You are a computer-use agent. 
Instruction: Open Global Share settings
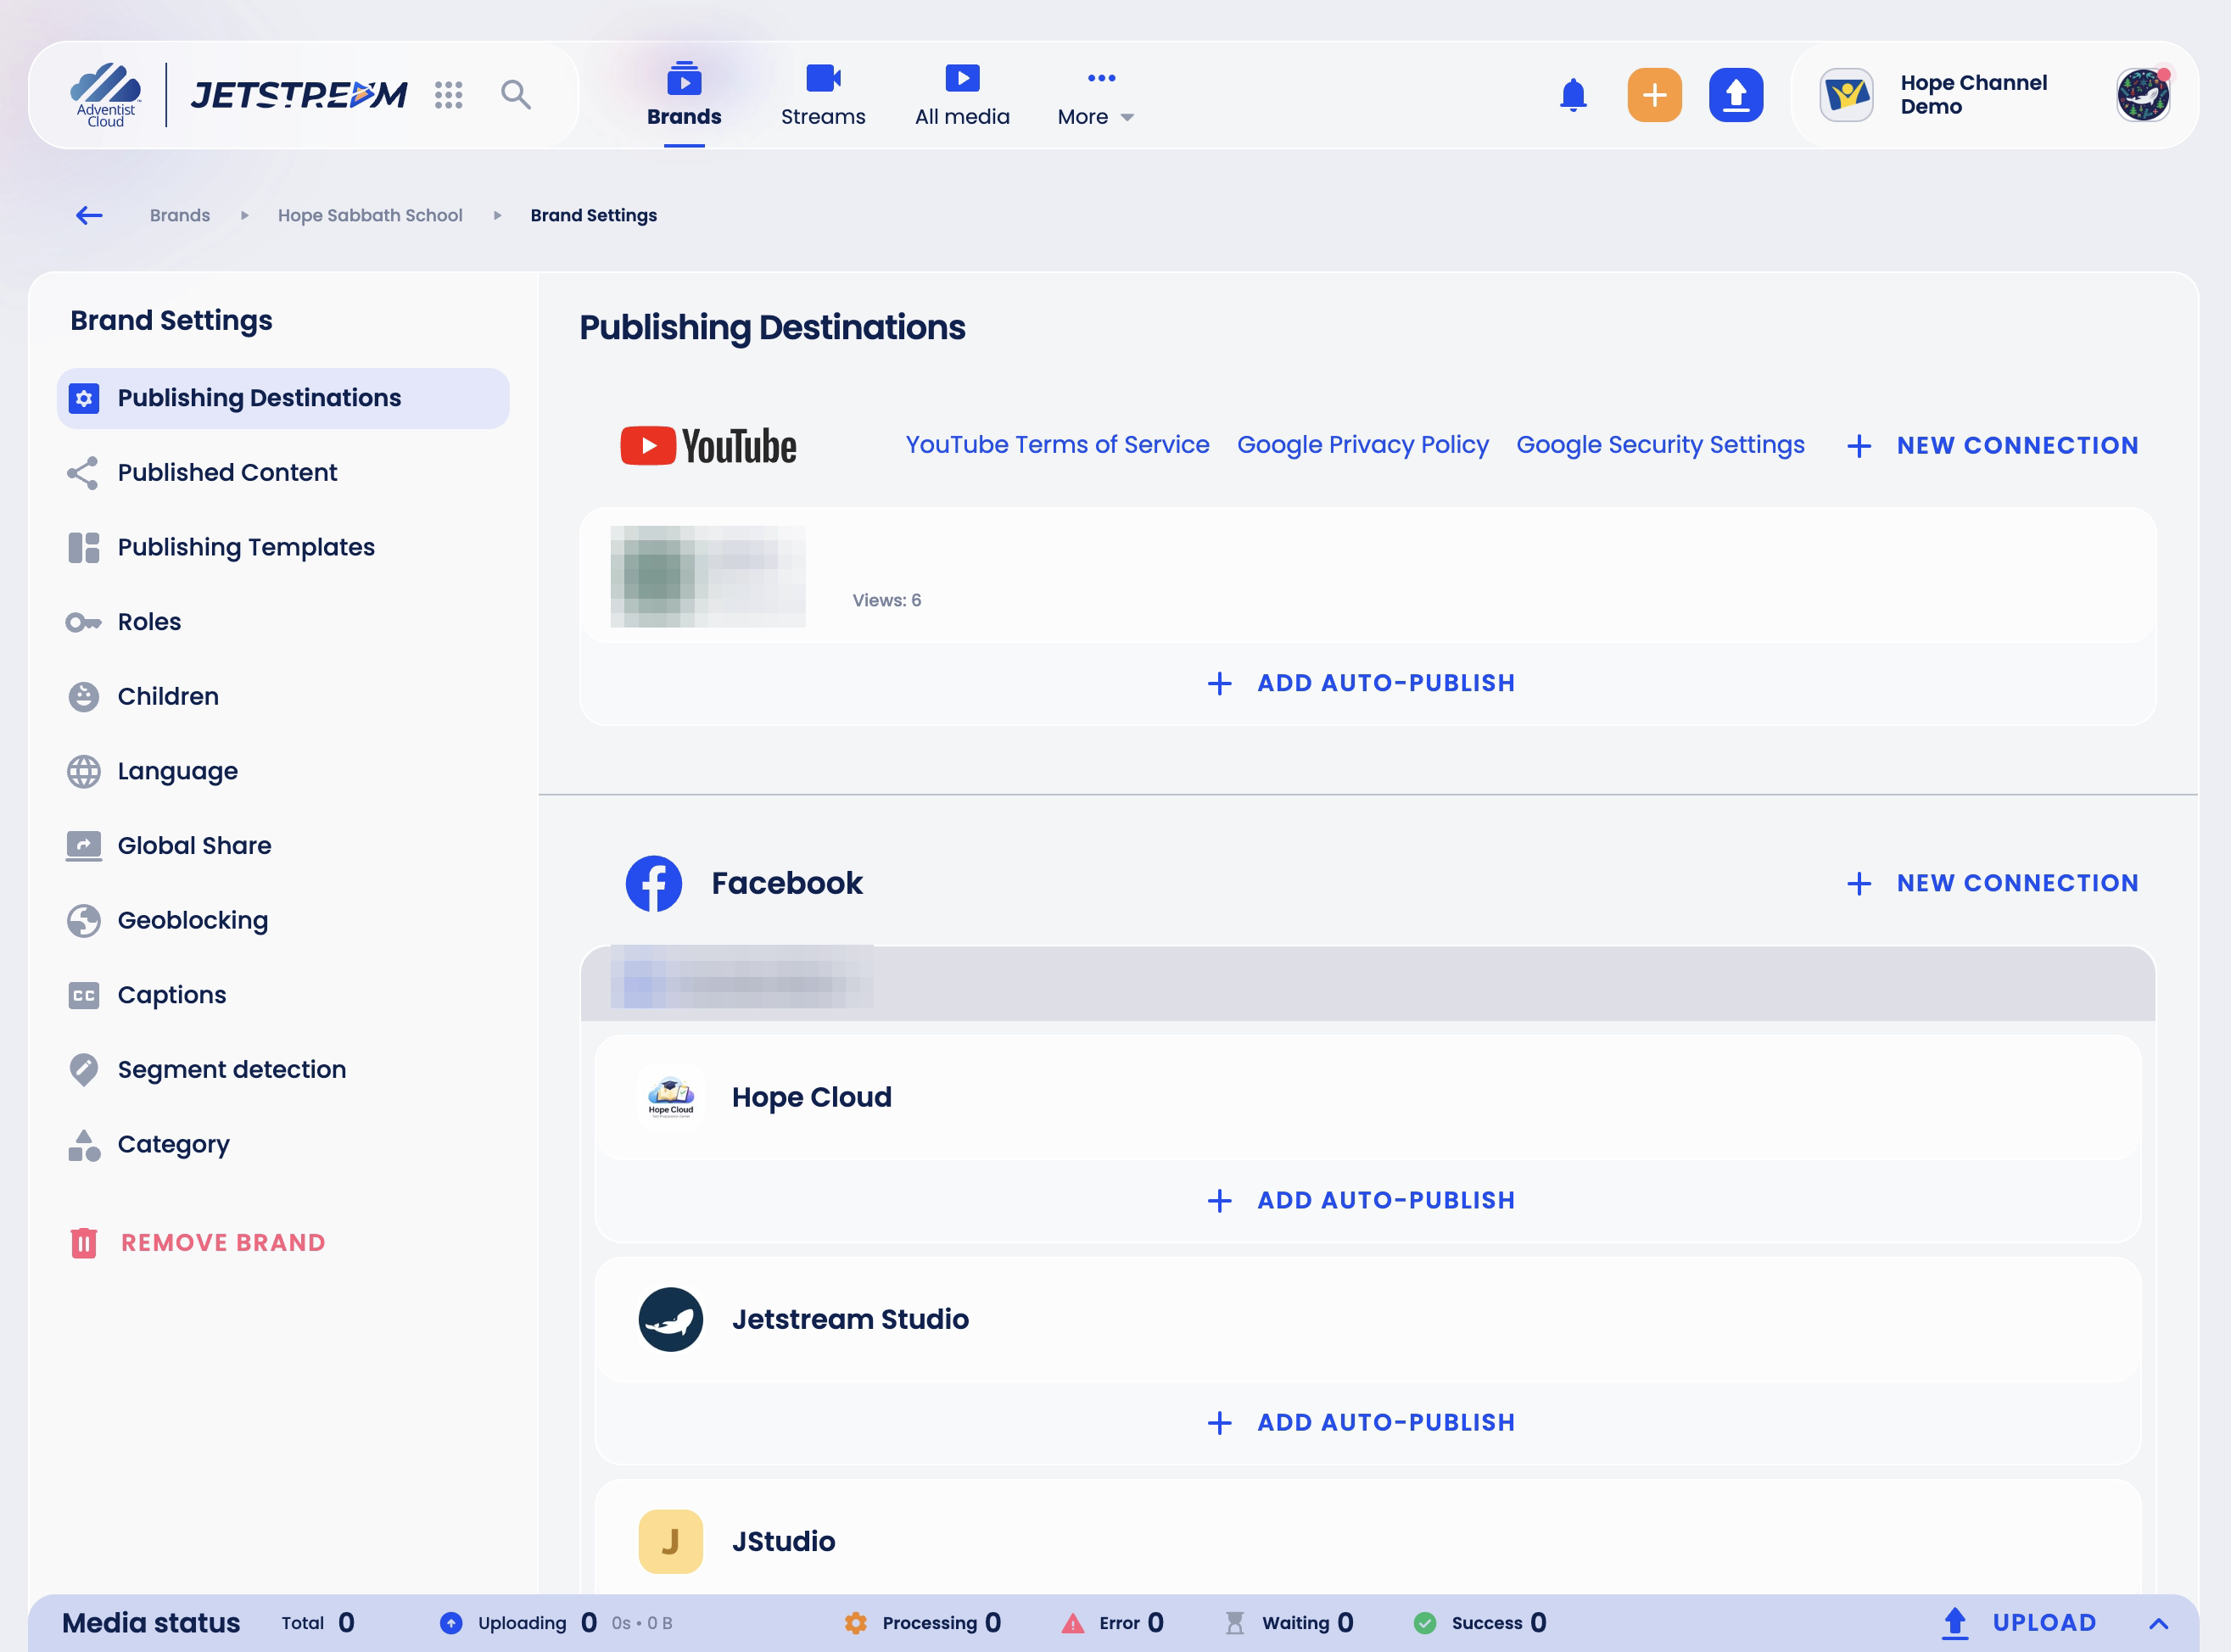[283, 846]
